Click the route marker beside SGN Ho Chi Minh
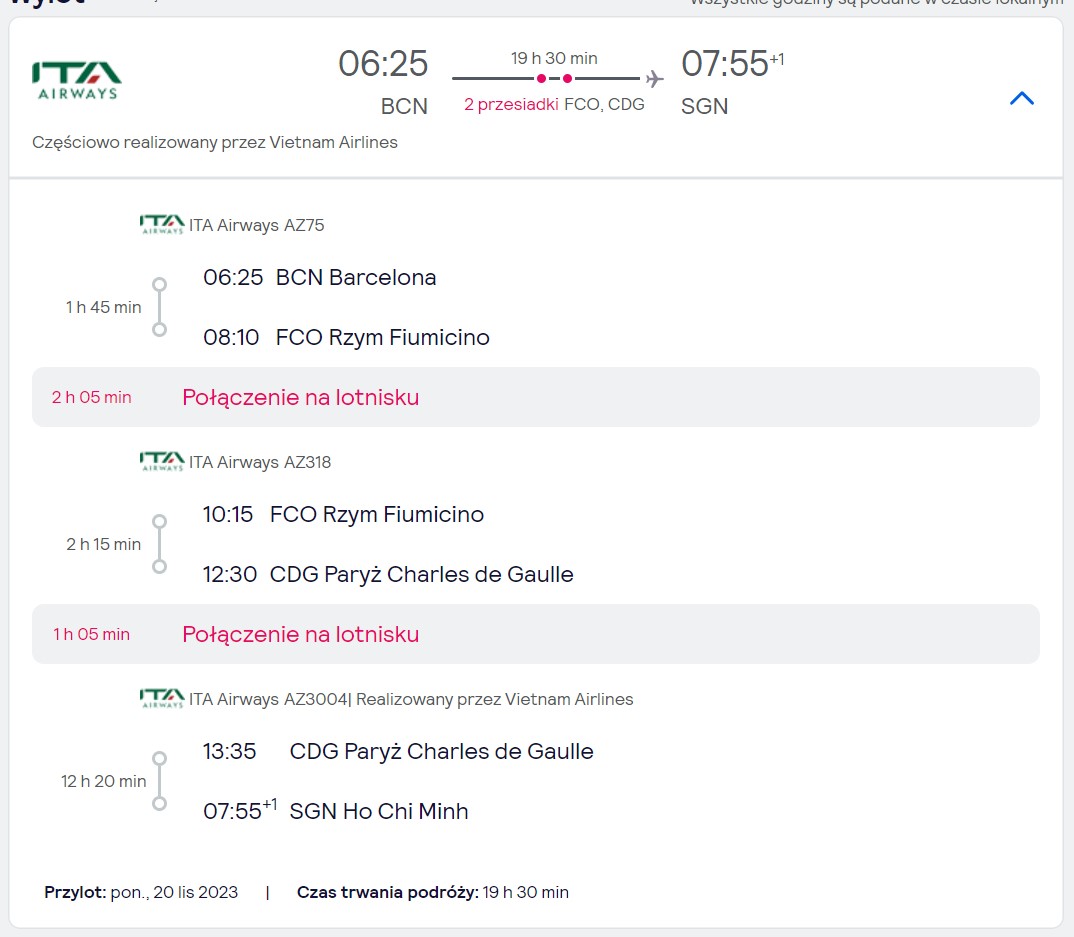This screenshot has height=937, width=1074. pos(160,803)
